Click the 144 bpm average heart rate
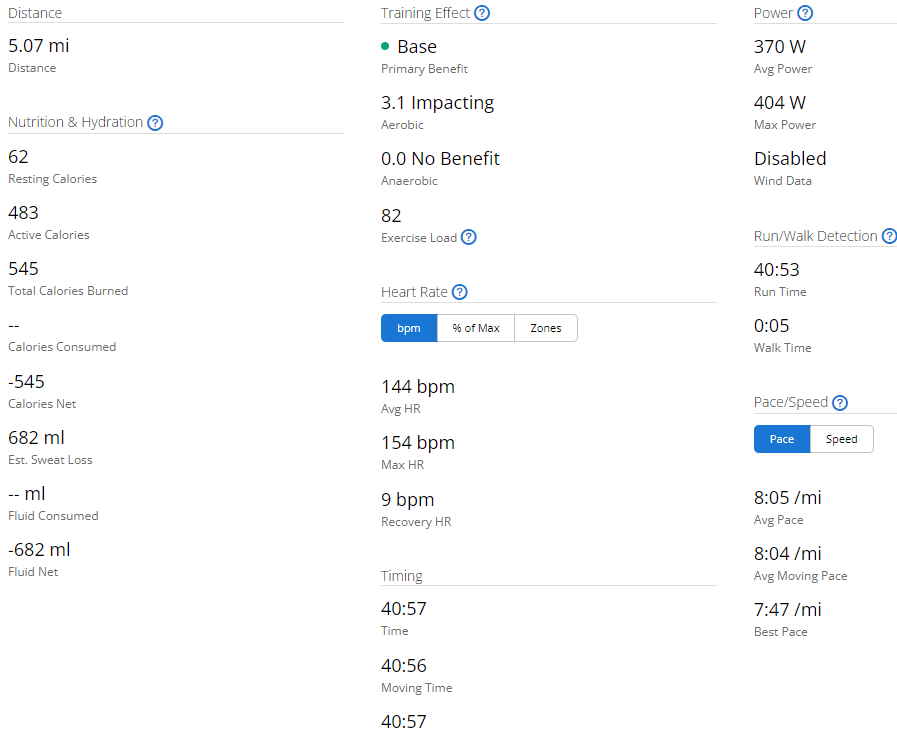The height and width of the screenshot is (734, 897). point(417,387)
